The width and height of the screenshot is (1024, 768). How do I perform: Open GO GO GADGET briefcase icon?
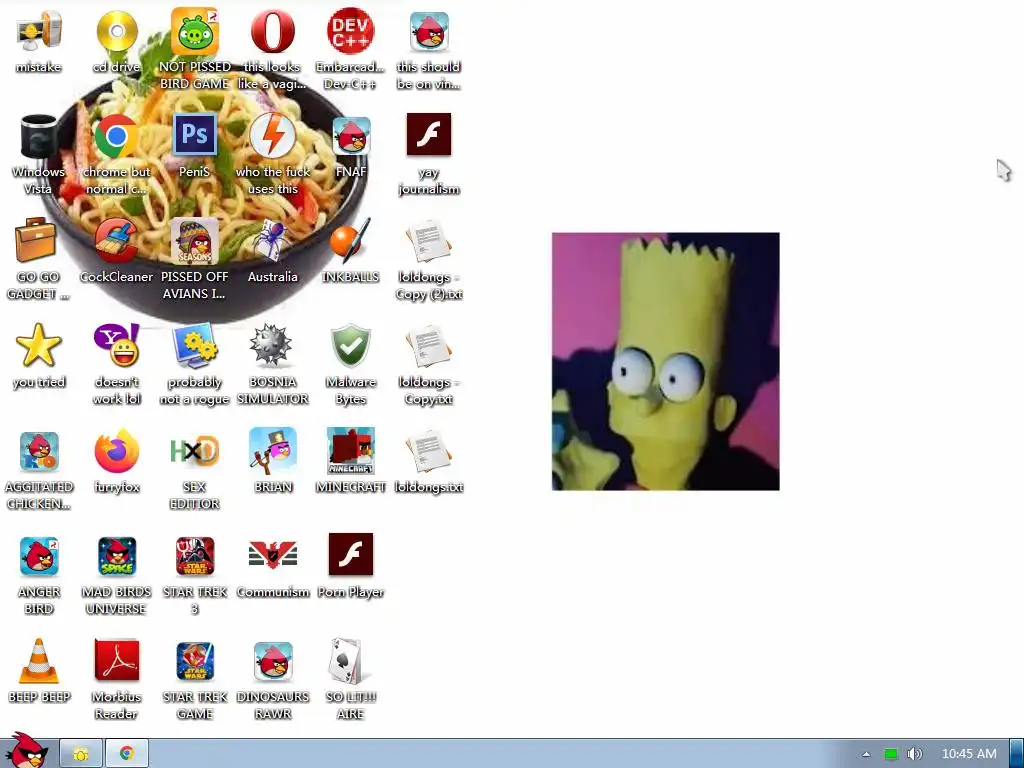click(36, 240)
